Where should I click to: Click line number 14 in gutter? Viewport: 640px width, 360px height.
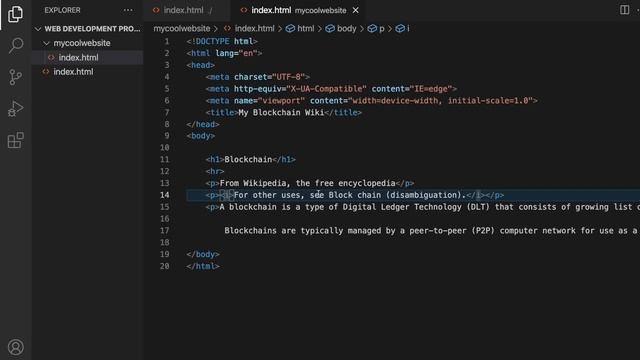tap(164, 195)
